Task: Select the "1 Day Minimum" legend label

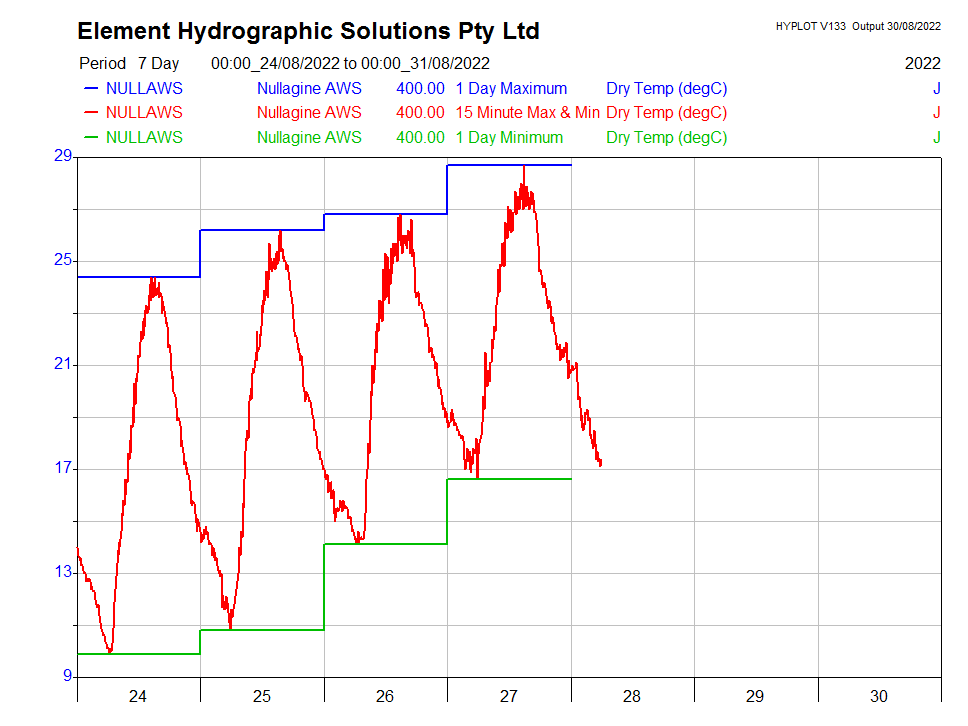Action: click(x=509, y=138)
